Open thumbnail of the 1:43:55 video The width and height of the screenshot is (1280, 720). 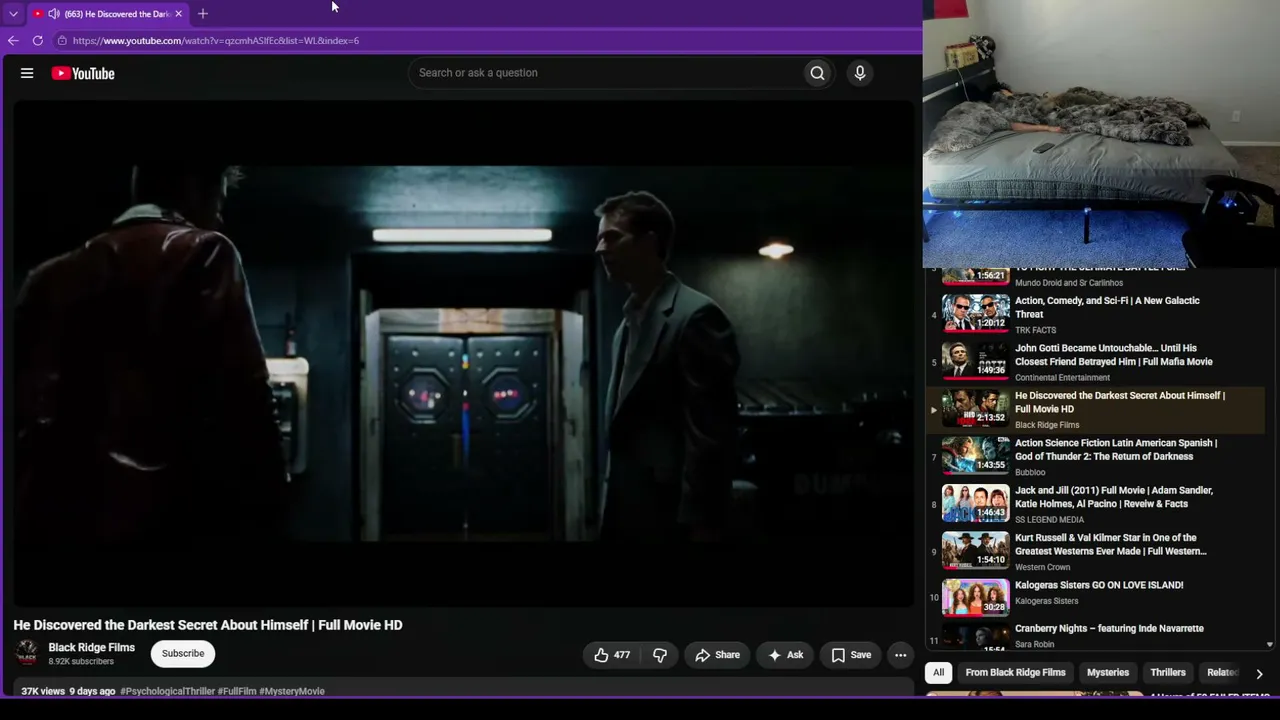(x=976, y=455)
